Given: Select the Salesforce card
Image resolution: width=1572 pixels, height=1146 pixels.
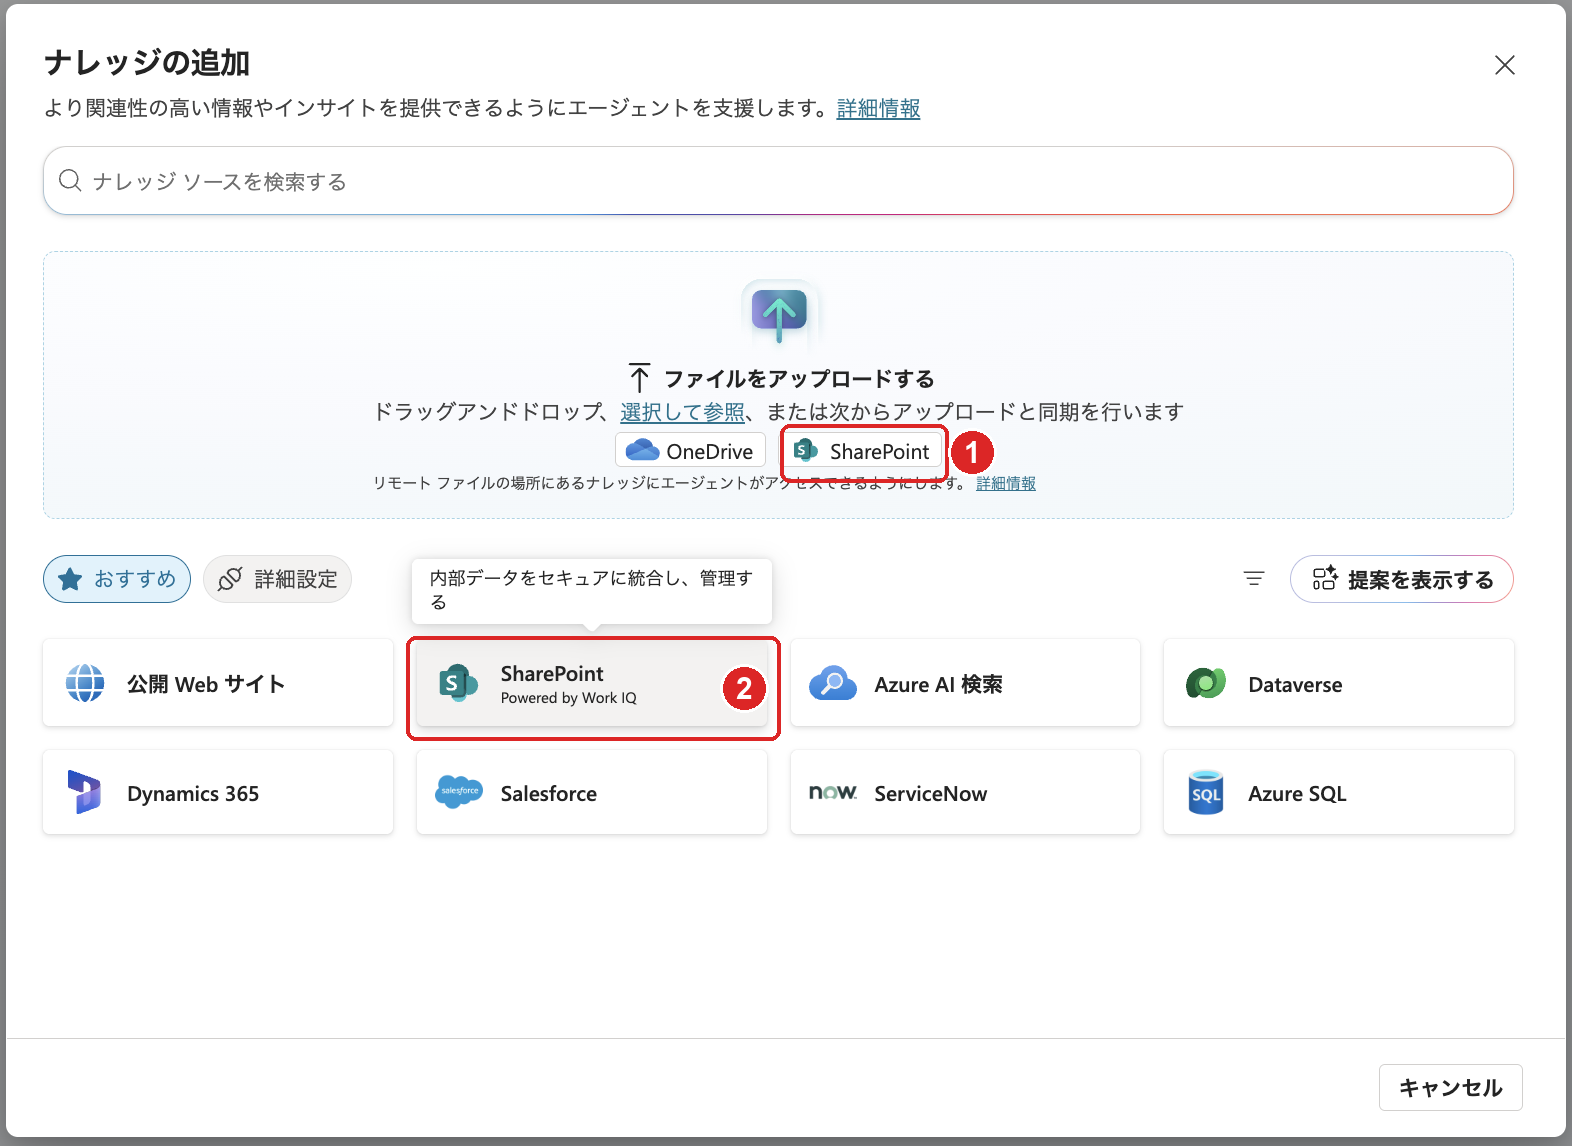Looking at the screenshot, I should [x=592, y=793].
